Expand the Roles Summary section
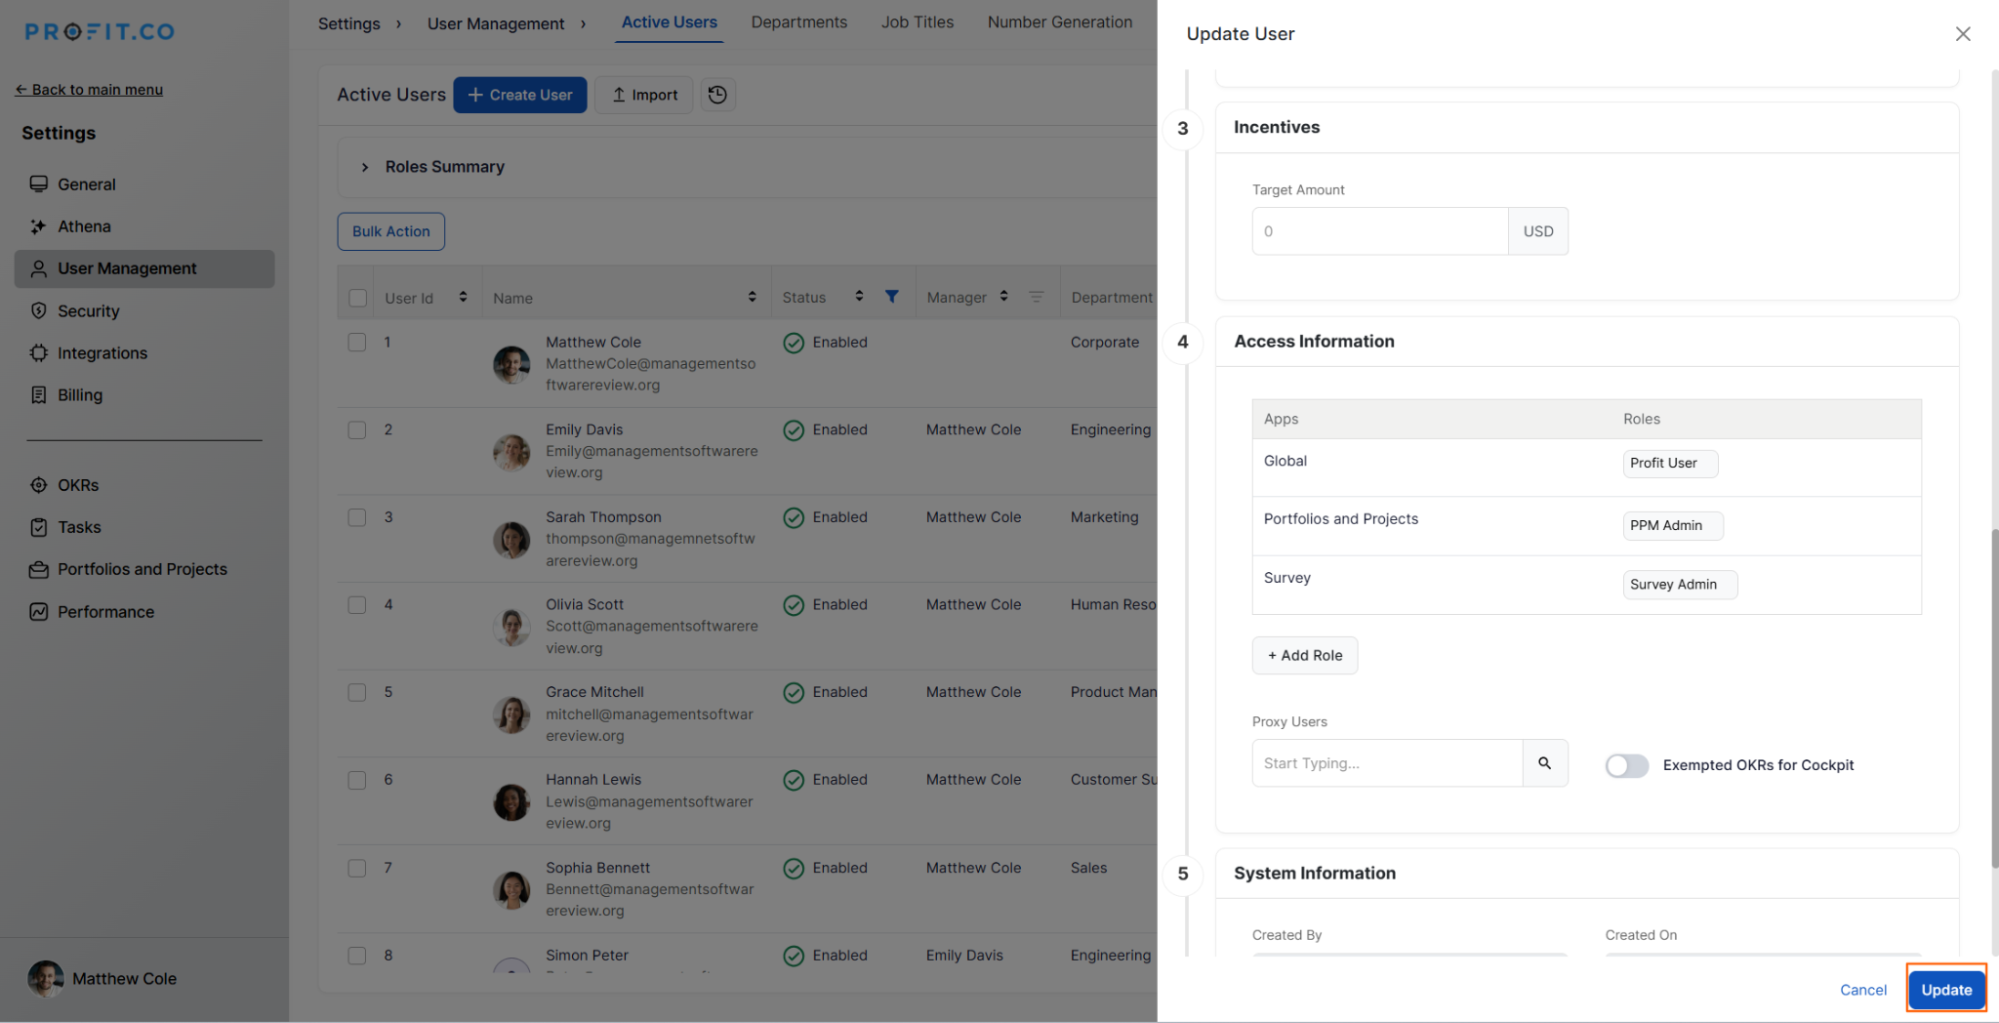 365,167
